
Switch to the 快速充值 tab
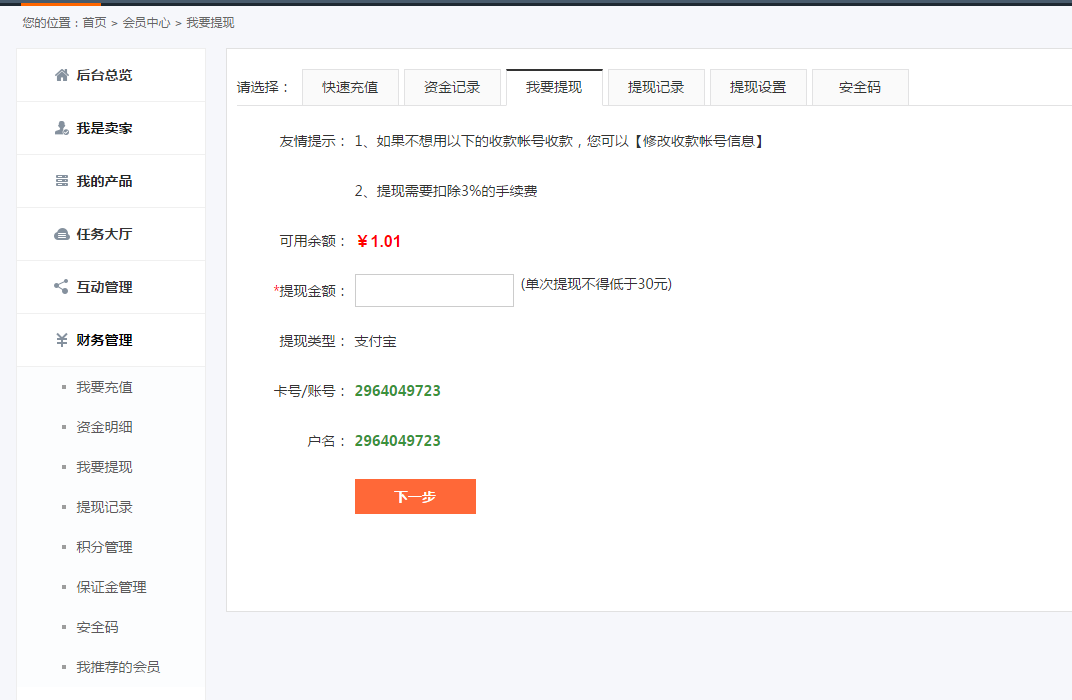click(x=350, y=87)
